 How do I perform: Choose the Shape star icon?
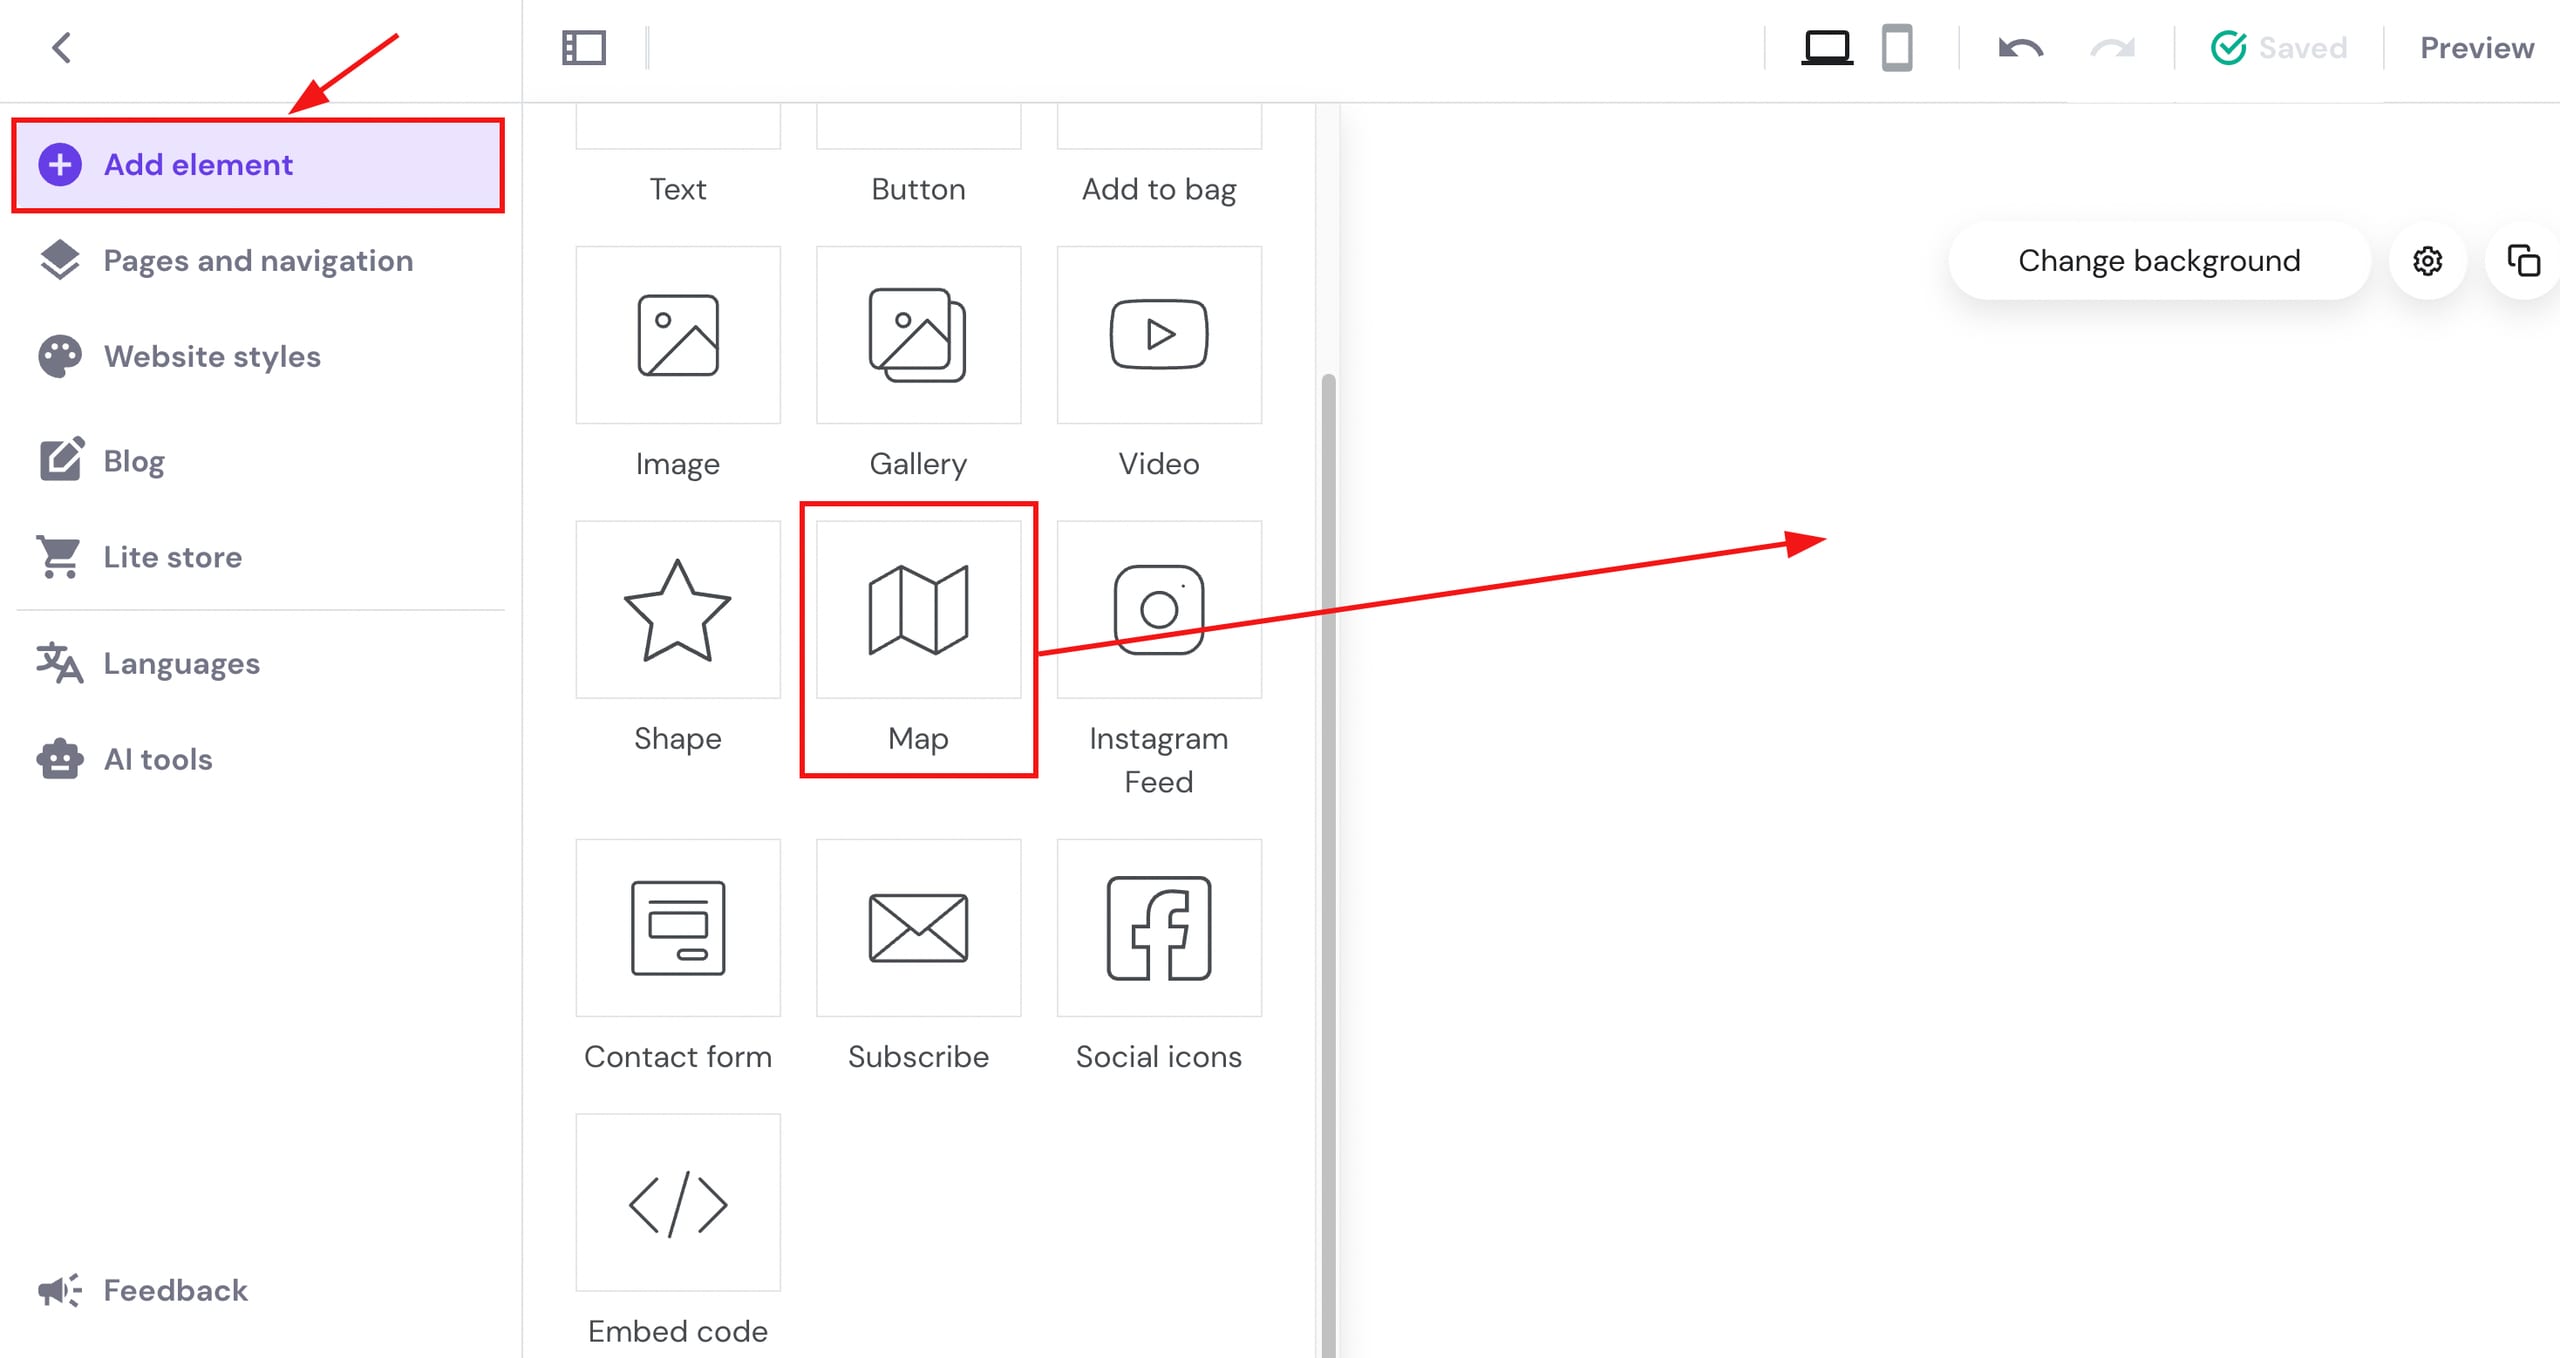point(677,610)
